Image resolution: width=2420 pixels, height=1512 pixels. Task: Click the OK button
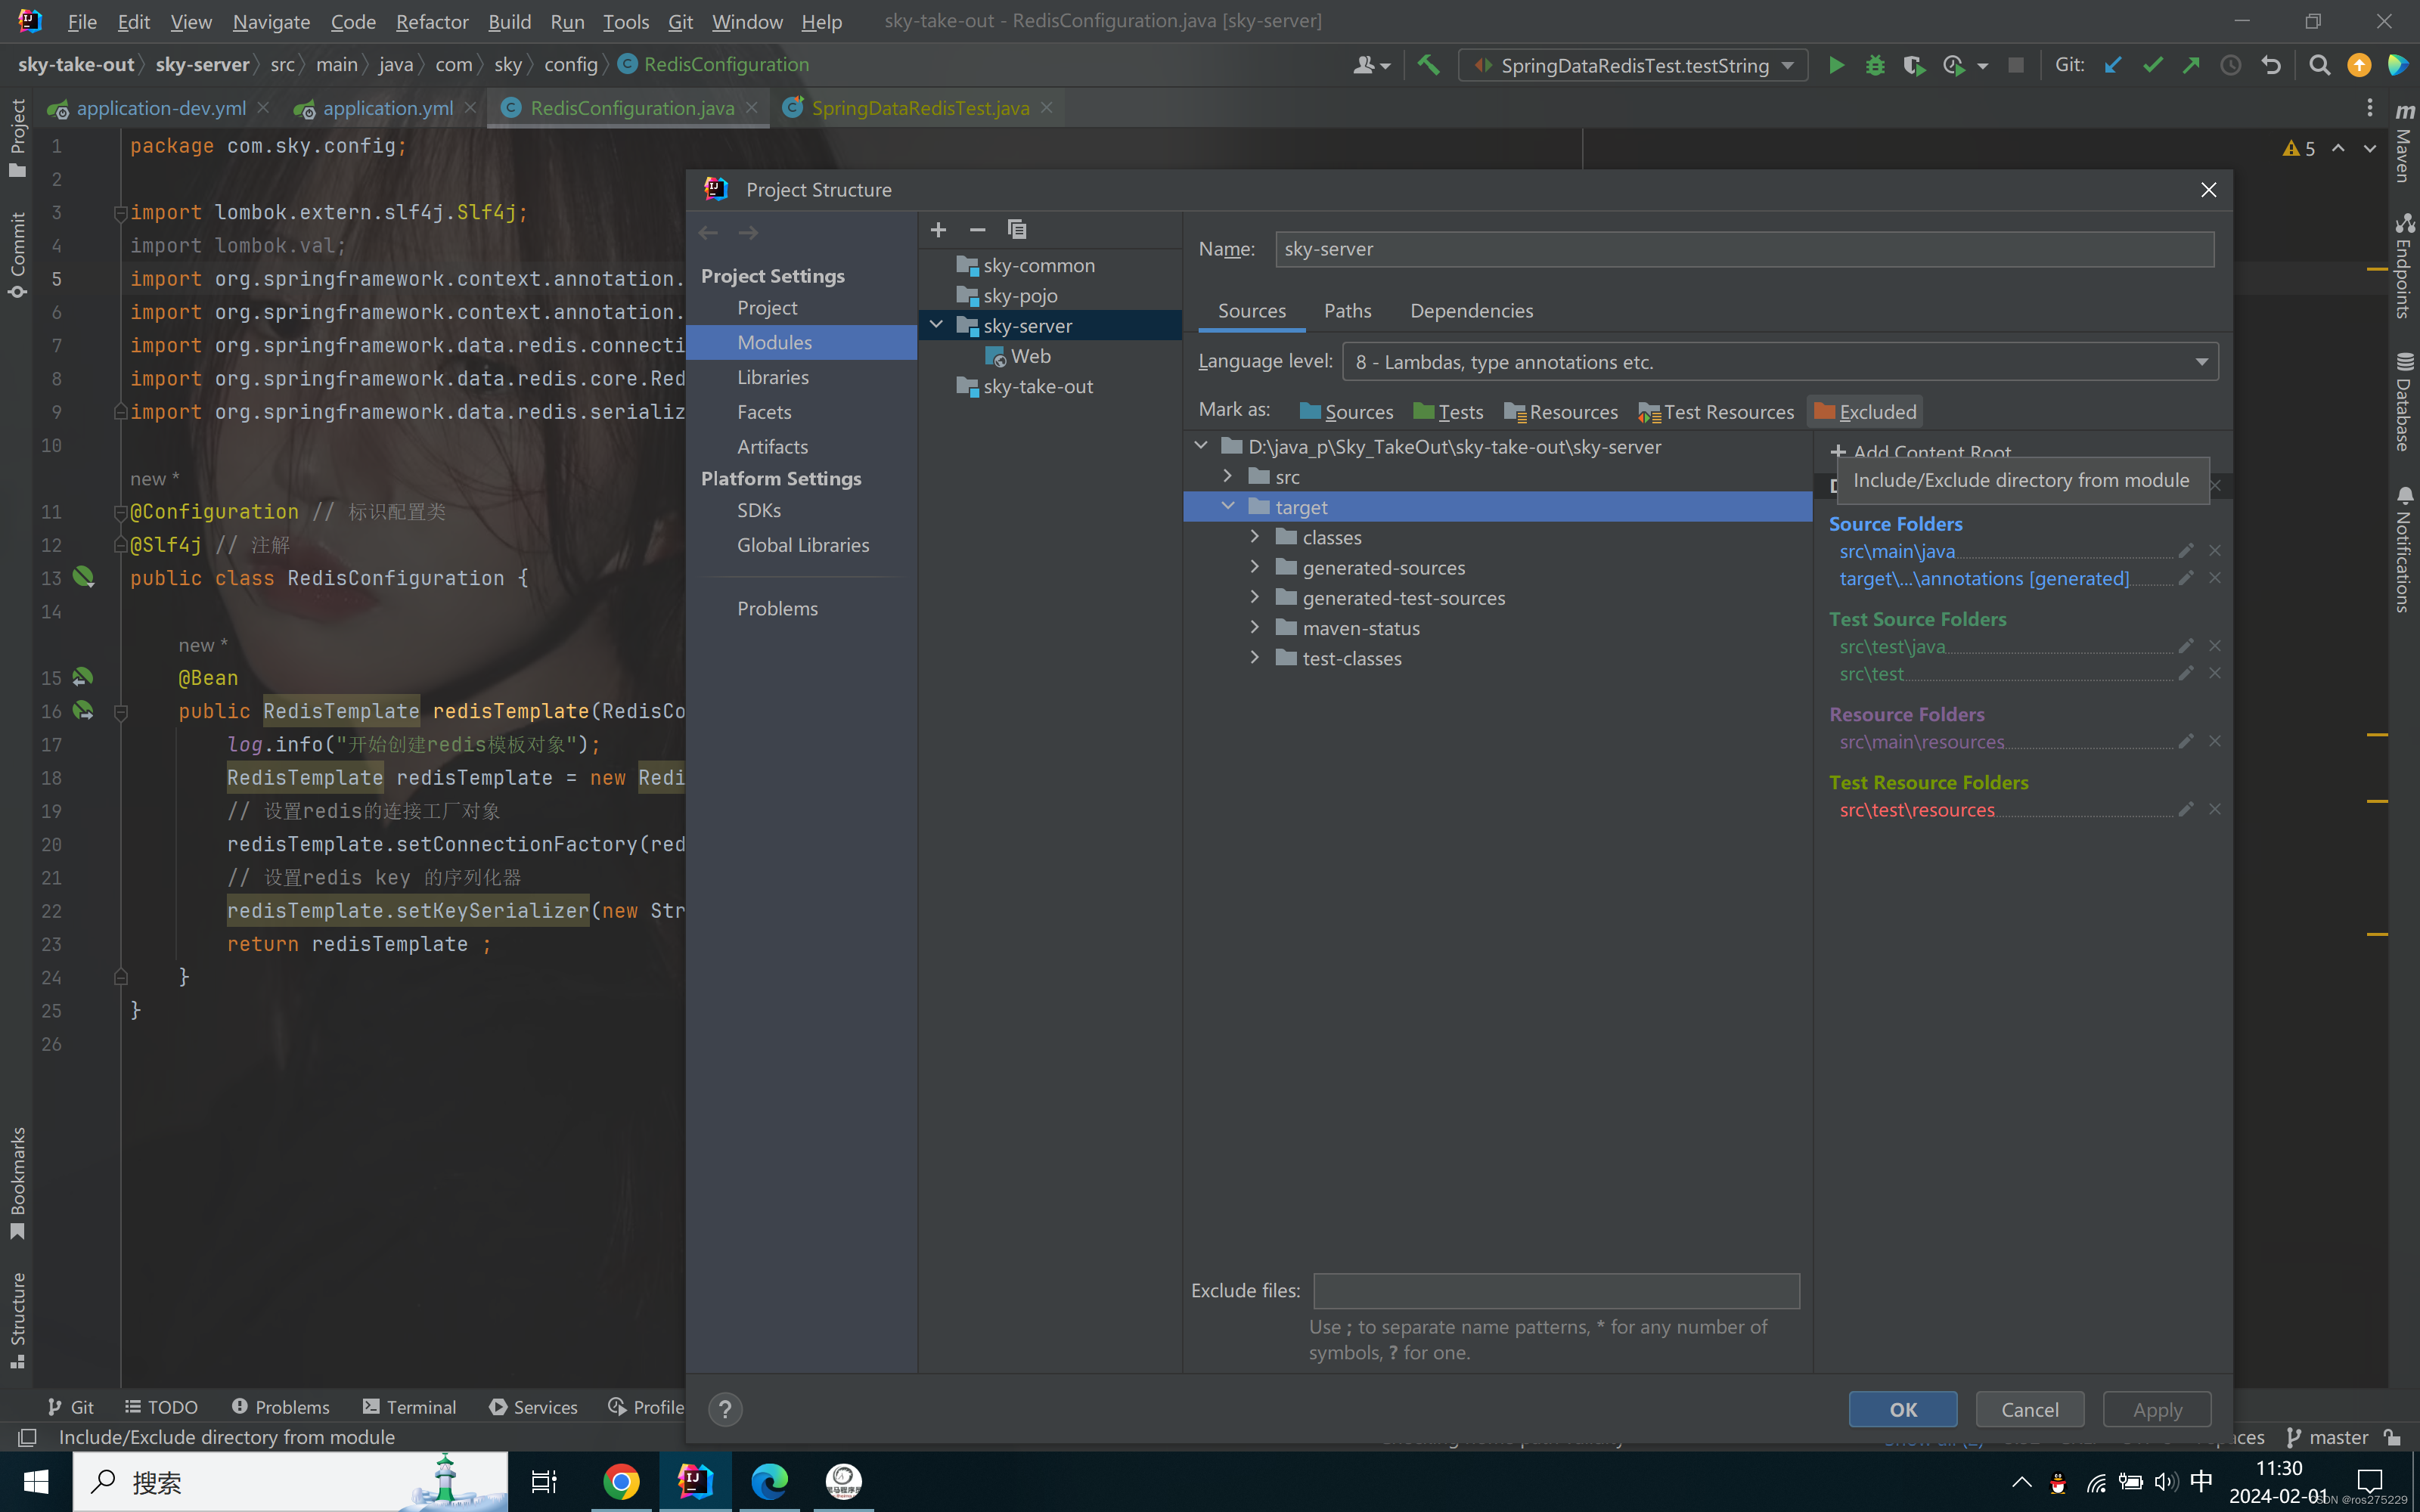point(1902,1409)
